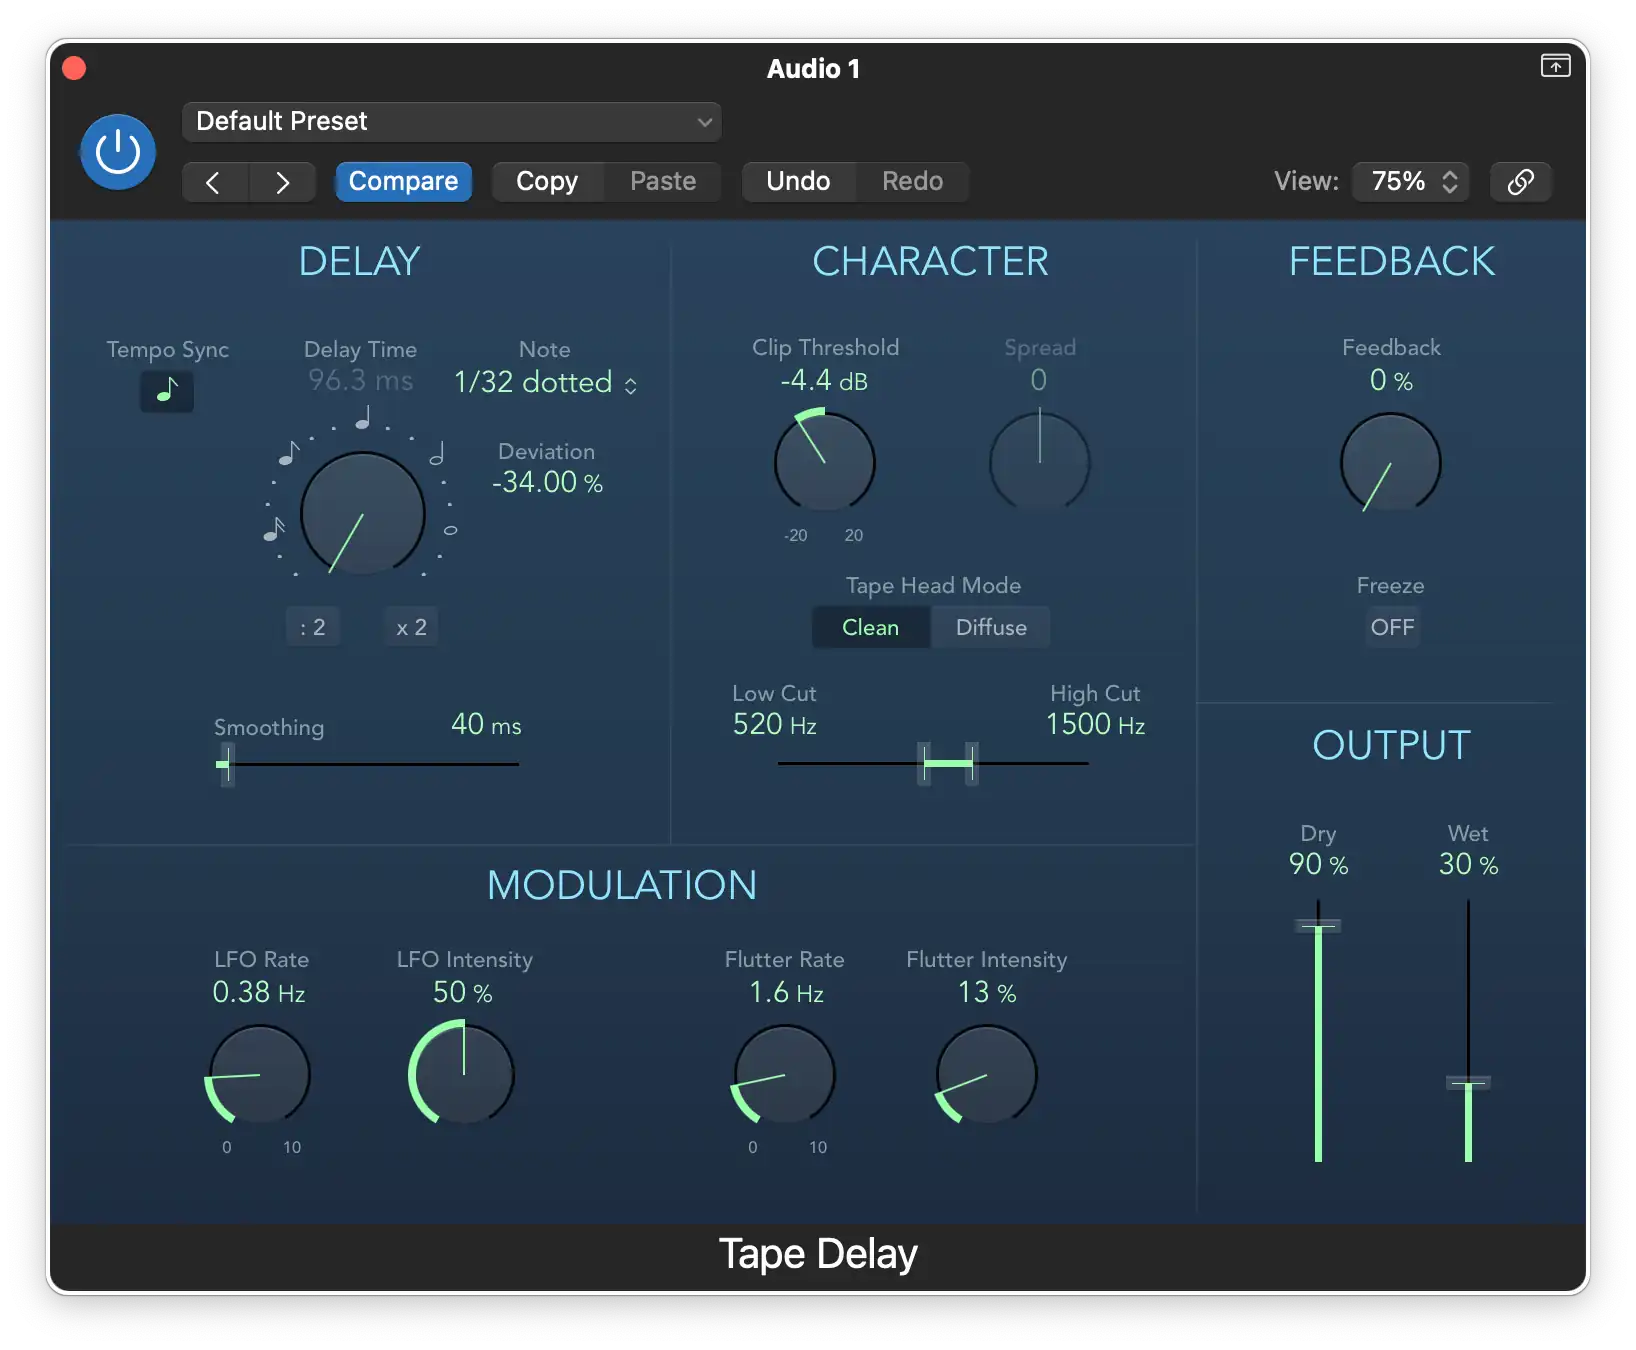
Task: Click the Wet output fader handle
Action: (x=1468, y=1082)
